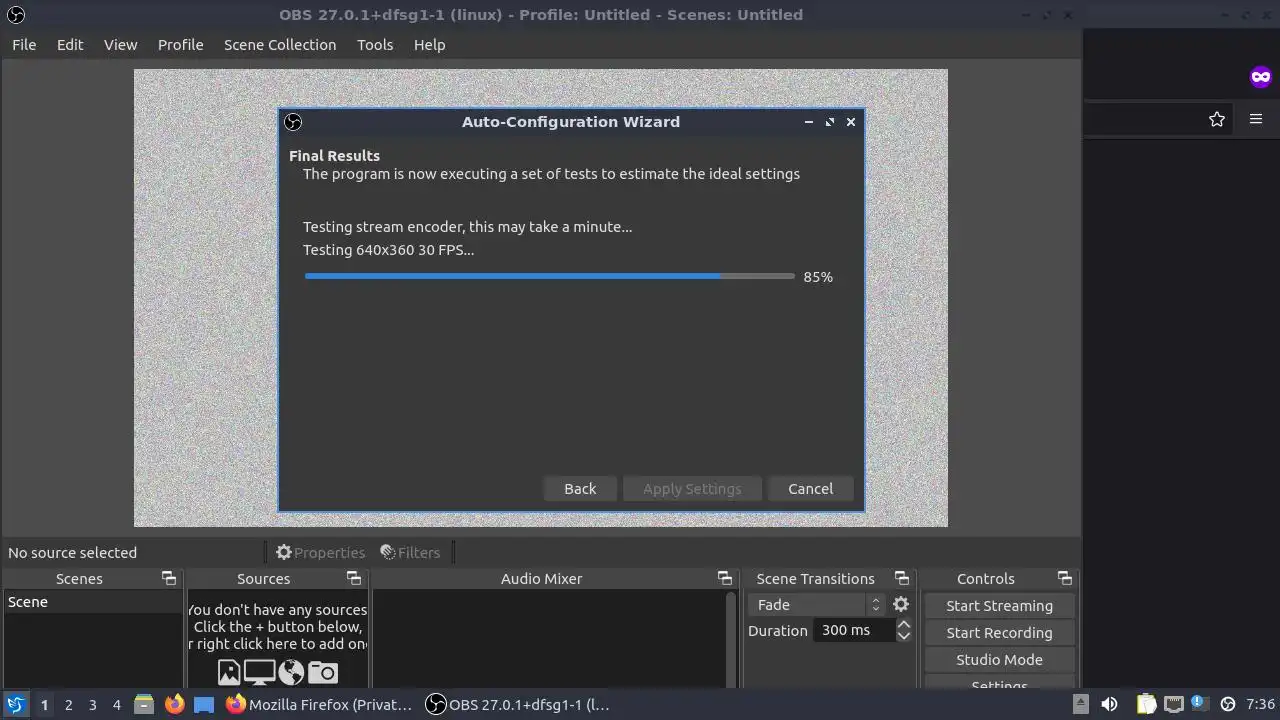Image resolution: width=1280 pixels, height=720 pixels.
Task: Click the 85% progress label
Action: click(818, 277)
